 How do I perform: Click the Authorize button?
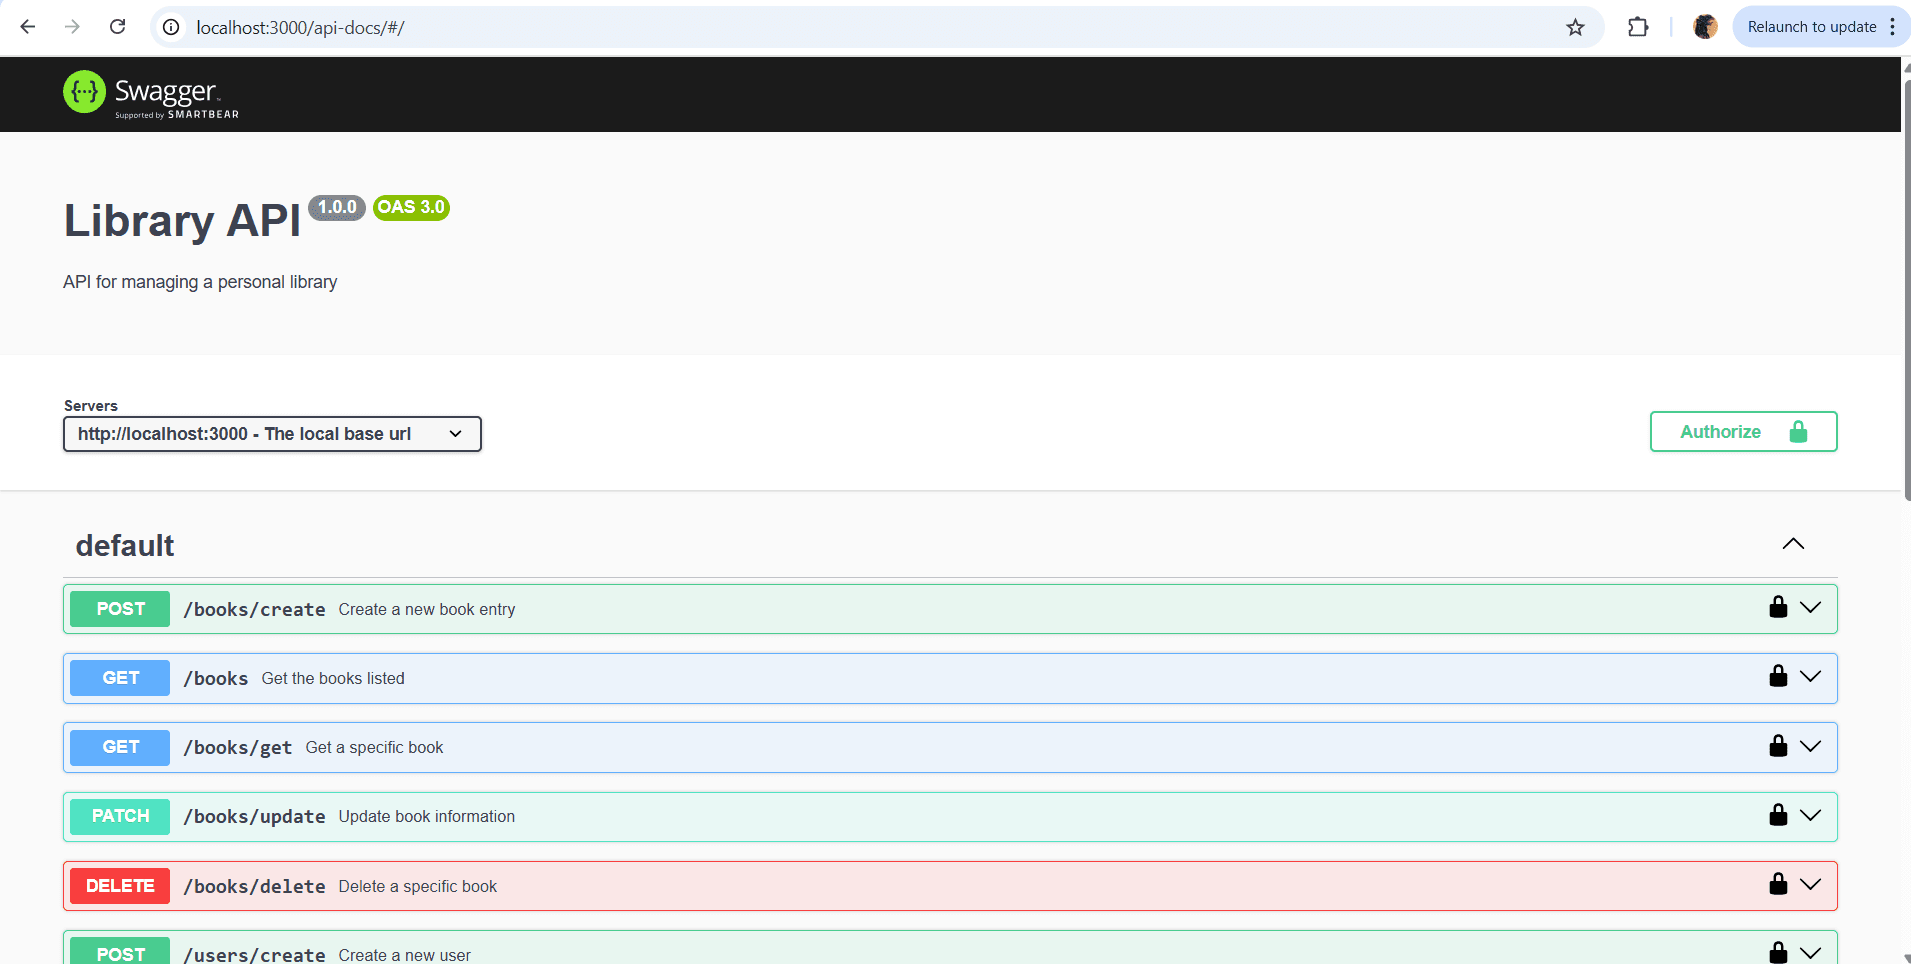[x=1743, y=432]
